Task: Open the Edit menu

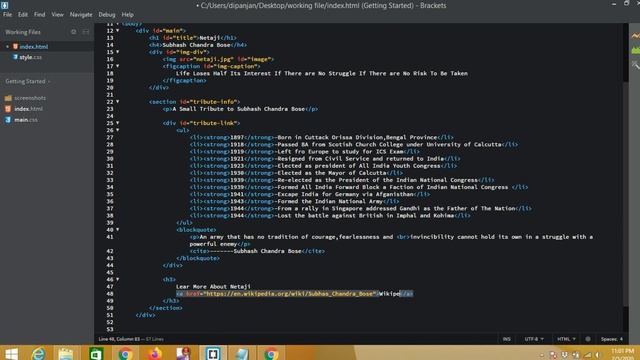Action: pyautogui.click(x=23, y=14)
